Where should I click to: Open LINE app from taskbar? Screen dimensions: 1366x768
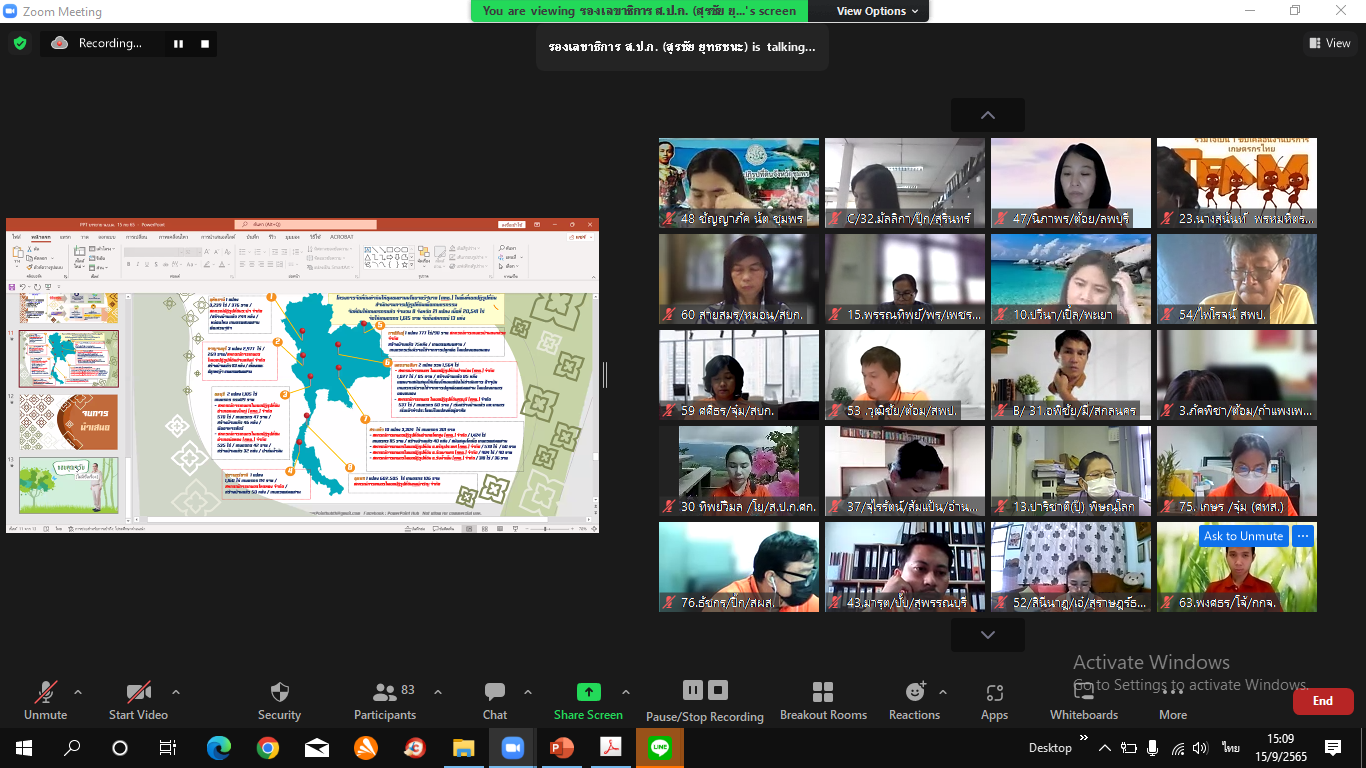[660, 747]
